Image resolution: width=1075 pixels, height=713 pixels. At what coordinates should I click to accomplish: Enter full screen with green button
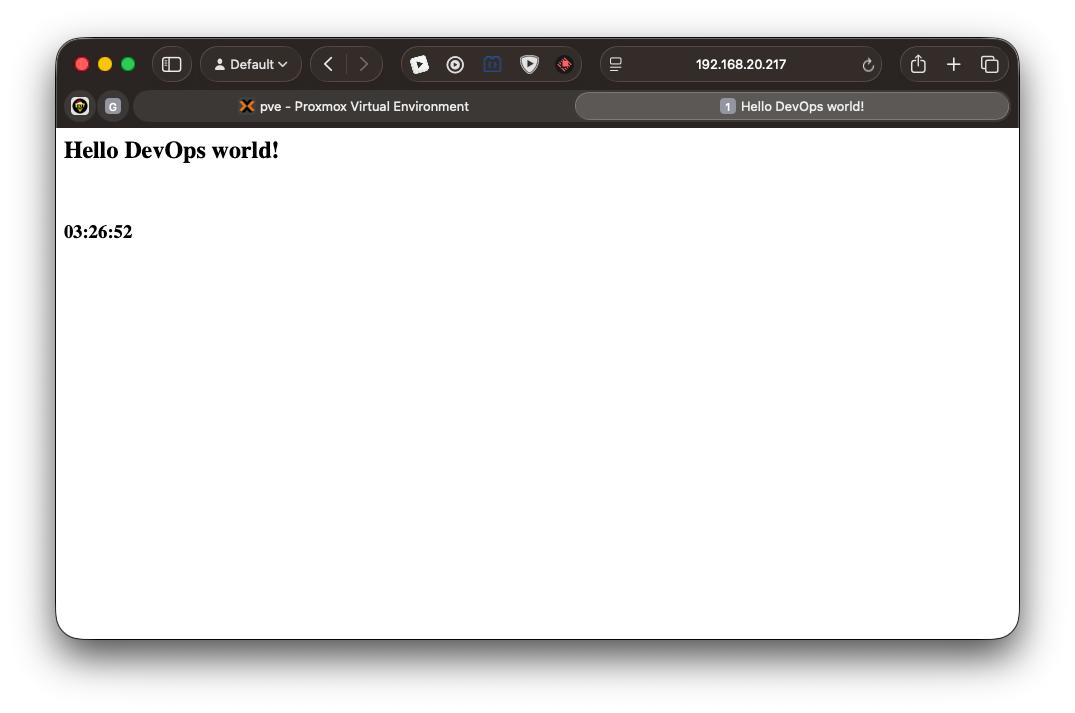pyautogui.click(x=128, y=64)
